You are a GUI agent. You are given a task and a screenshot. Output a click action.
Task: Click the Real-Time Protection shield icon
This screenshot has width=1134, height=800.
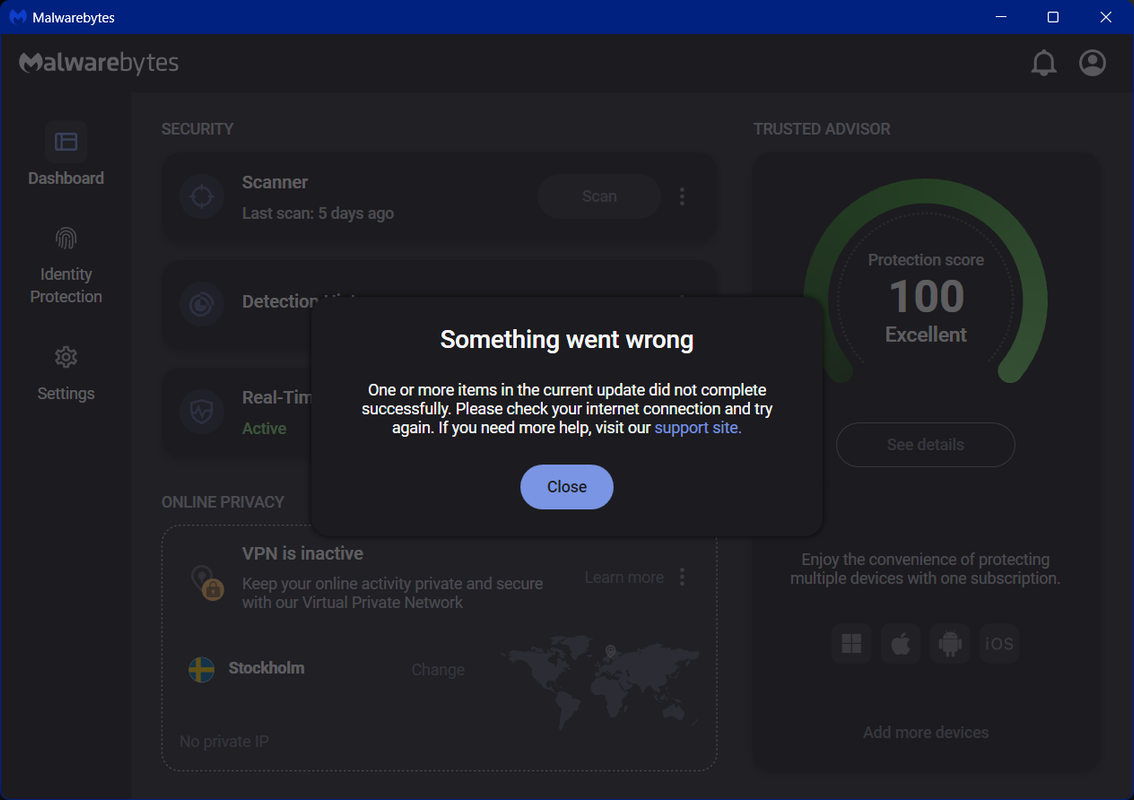coord(201,412)
